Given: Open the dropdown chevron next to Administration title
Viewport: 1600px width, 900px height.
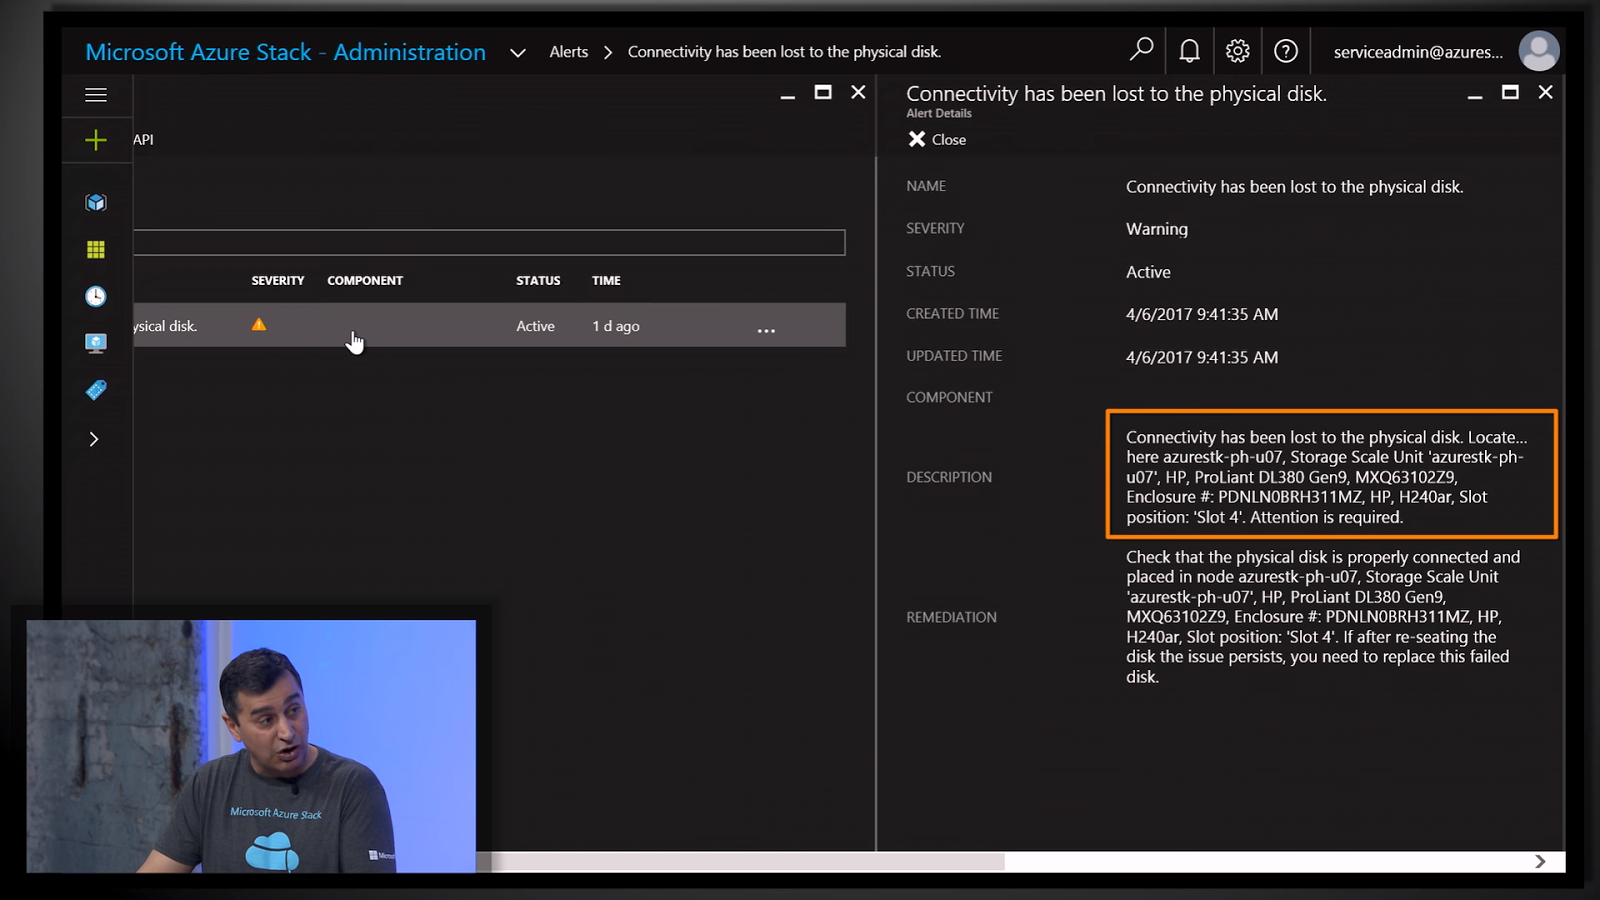Looking at the screenshot, I should coord(517,52).
